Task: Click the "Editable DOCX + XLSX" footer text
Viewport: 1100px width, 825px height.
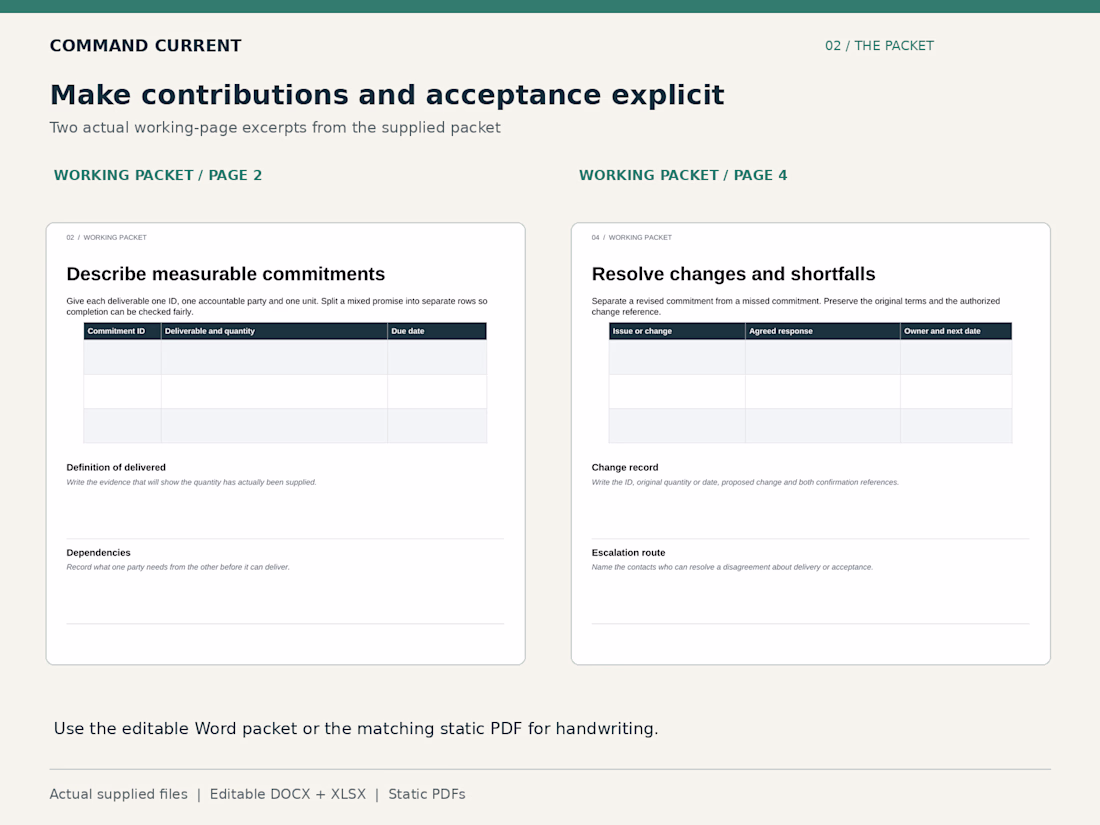Action: [288, 794]
